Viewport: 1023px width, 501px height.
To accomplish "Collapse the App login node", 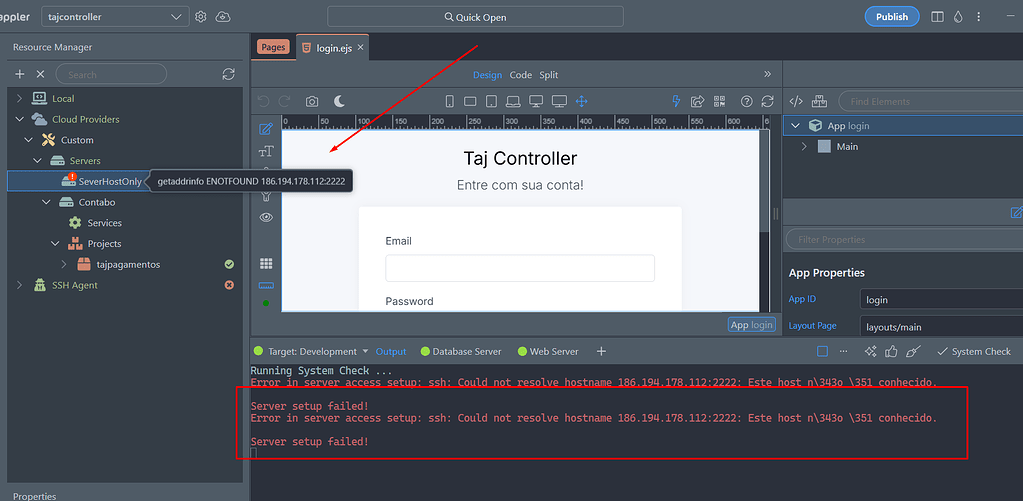I will [795, 126].
